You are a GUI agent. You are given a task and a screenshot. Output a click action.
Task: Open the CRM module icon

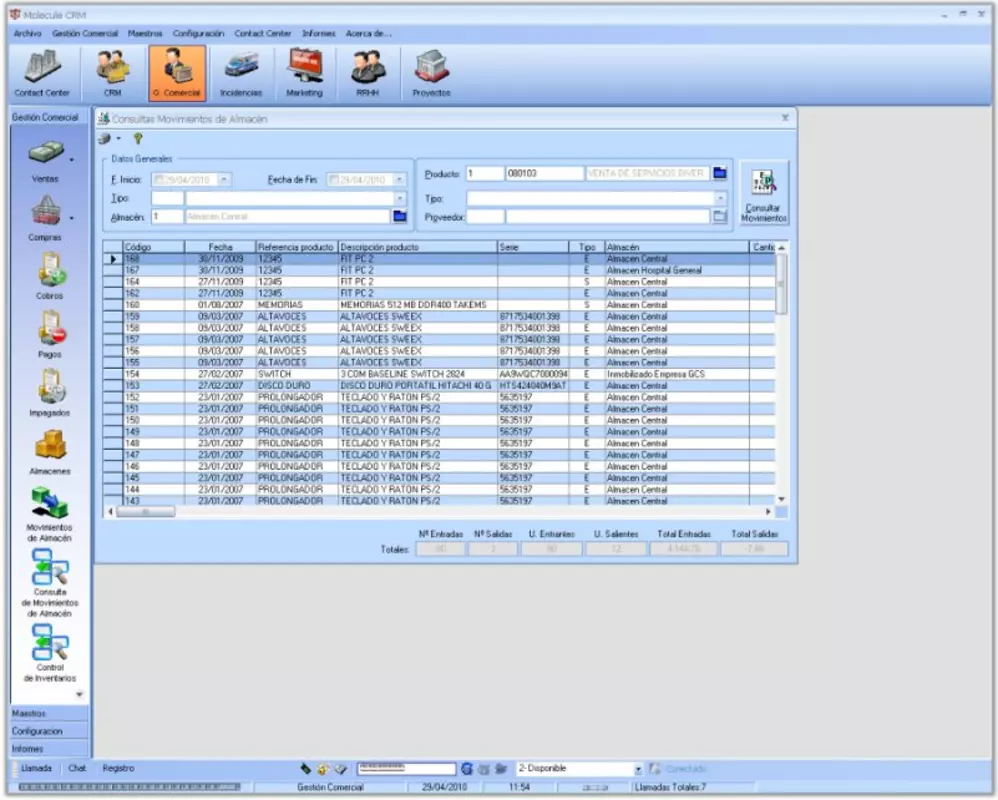[x=113, y=73]
